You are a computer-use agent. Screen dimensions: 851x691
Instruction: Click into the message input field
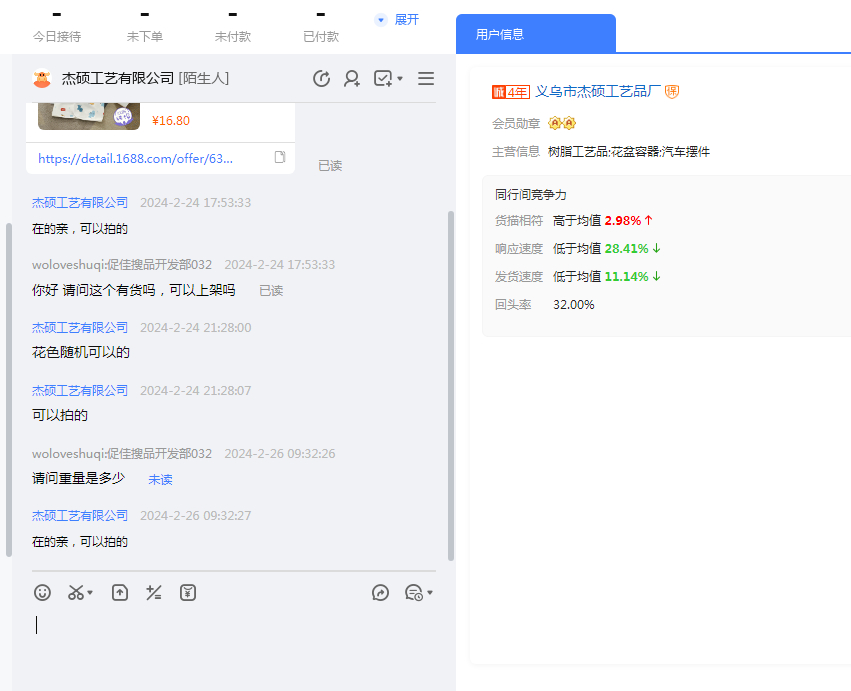tap(230, 640)
